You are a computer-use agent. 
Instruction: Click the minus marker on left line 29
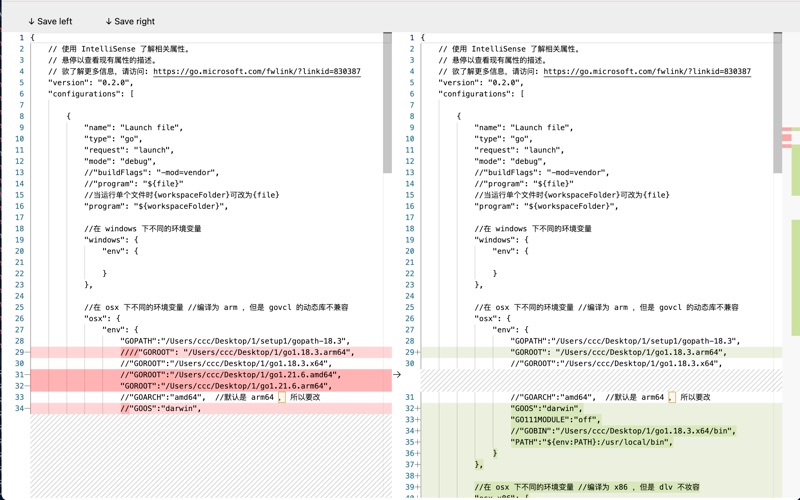(x=27, y=352)
